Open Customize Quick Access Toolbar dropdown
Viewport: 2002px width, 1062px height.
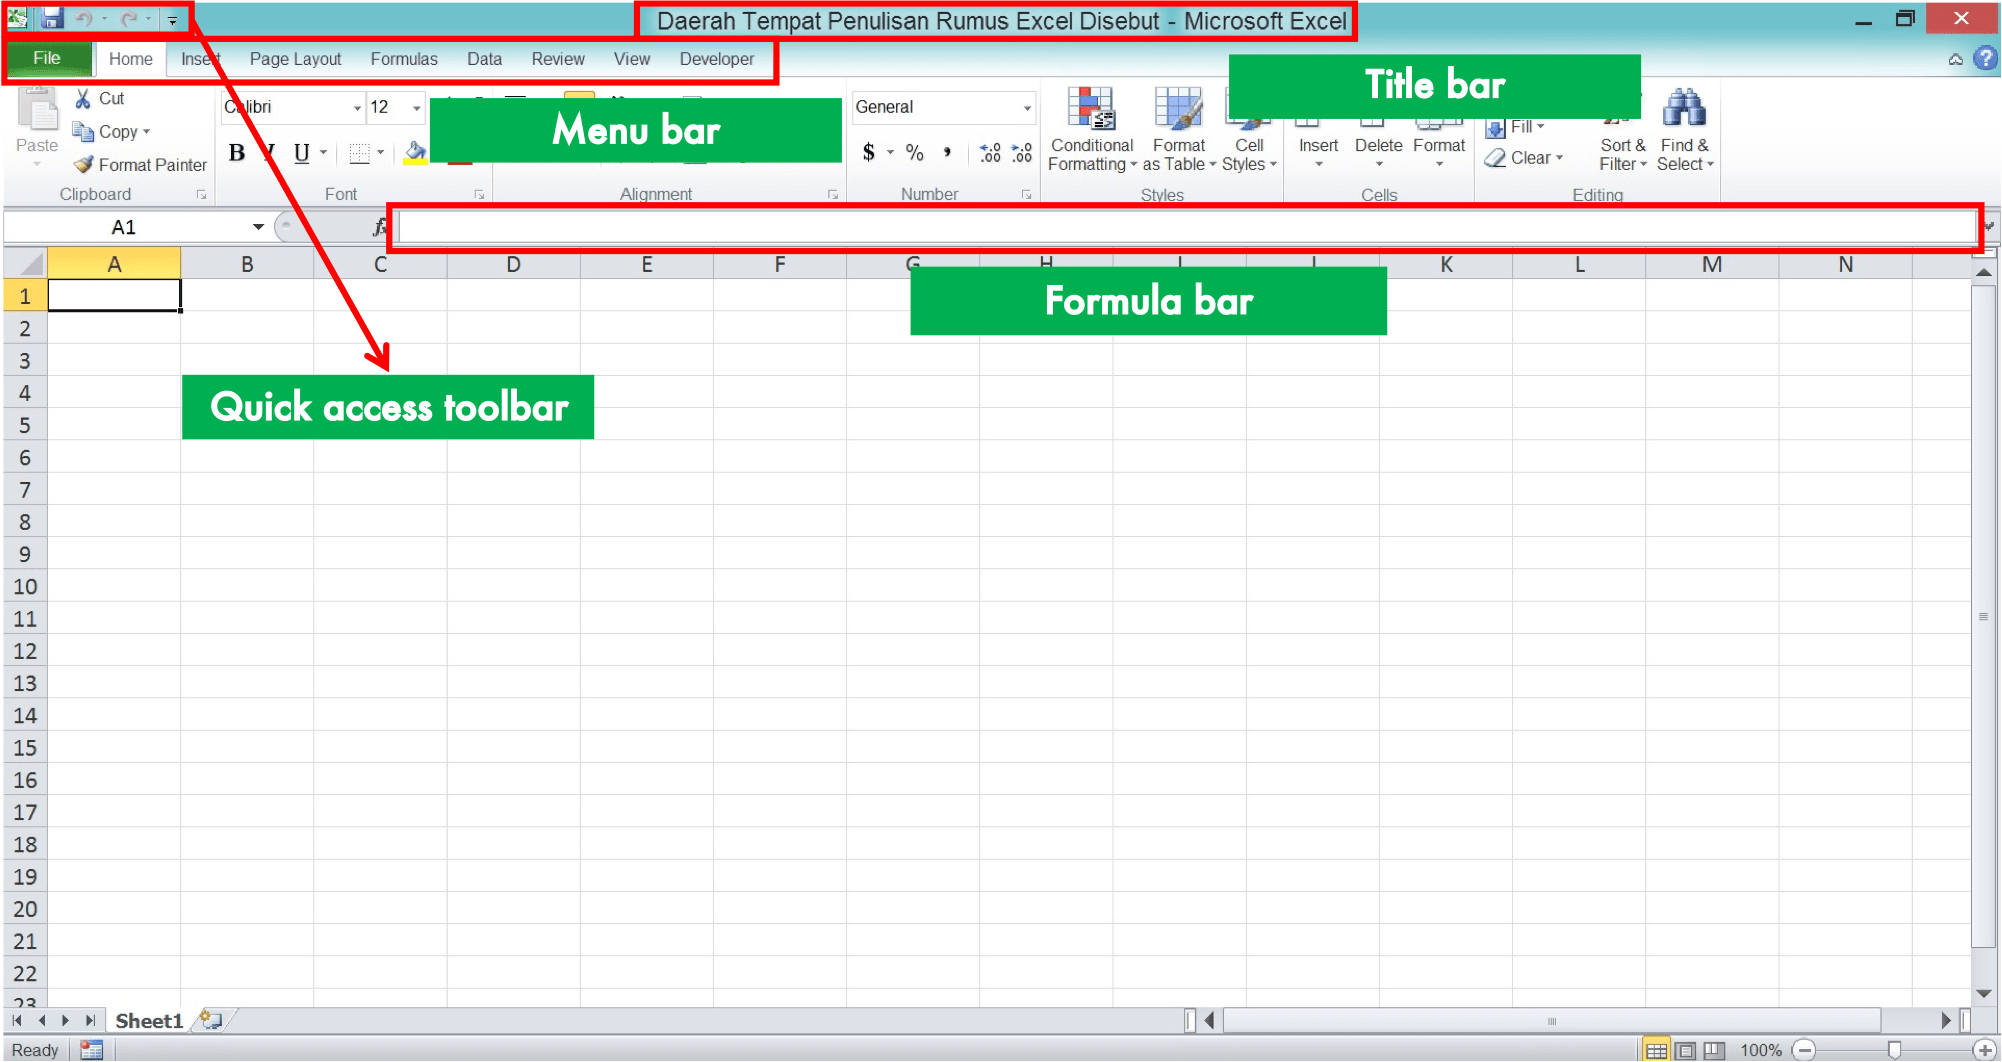(172, 20)
